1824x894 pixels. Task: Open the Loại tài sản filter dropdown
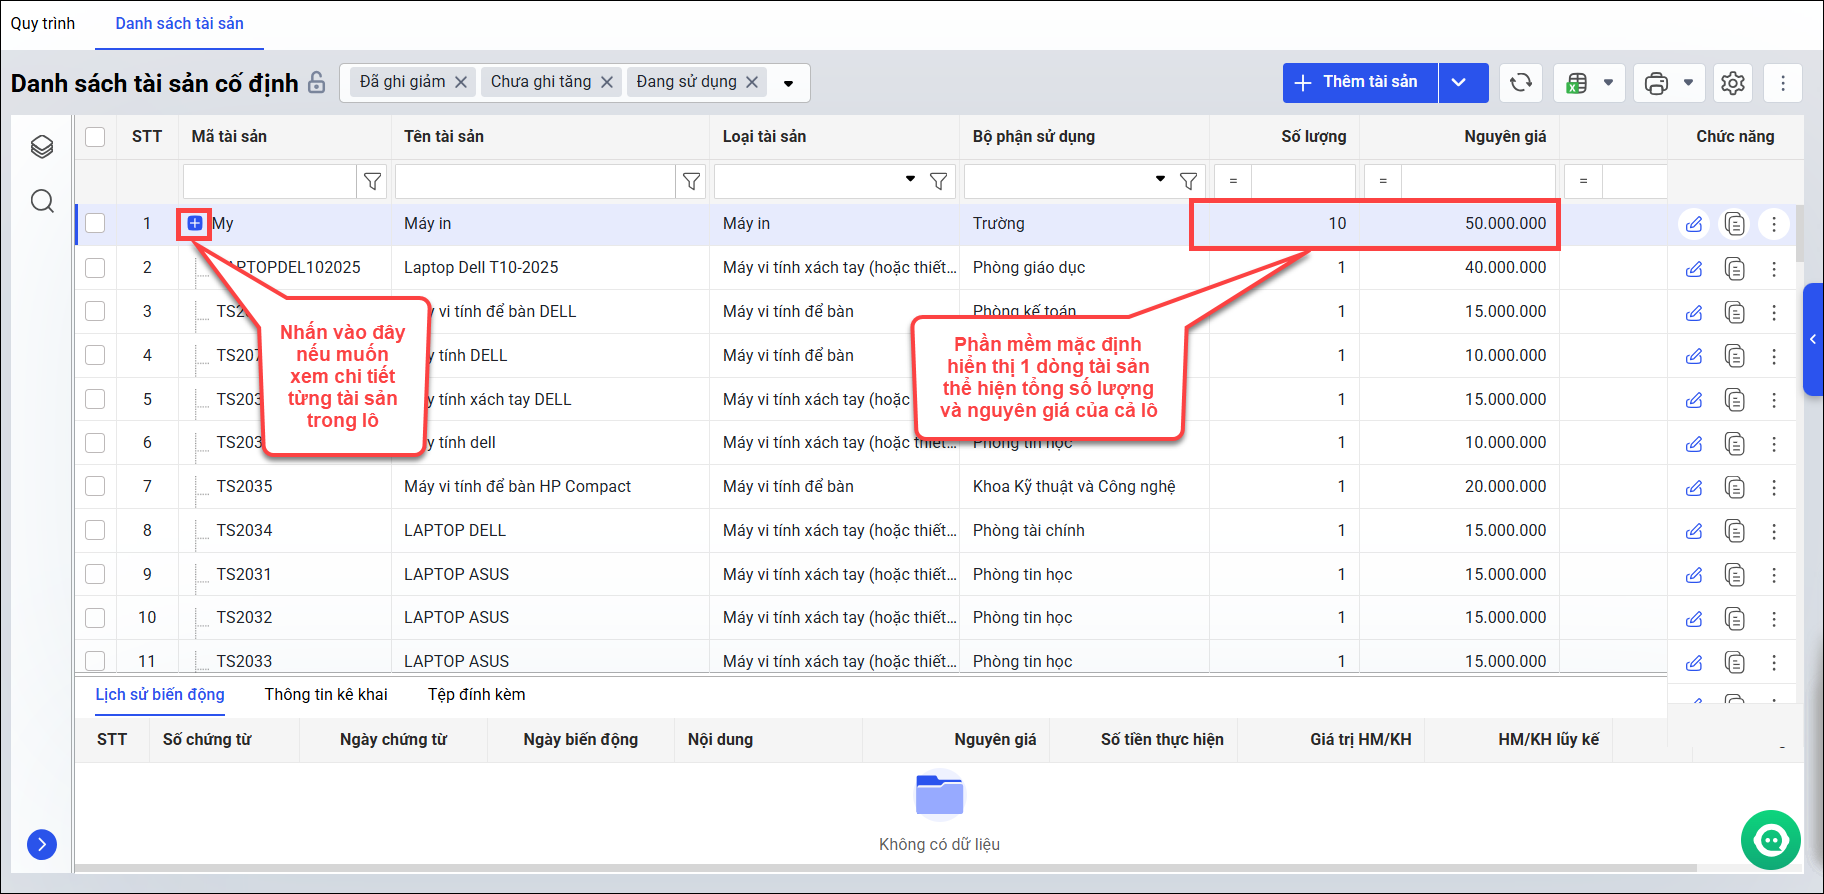coord(910,180)
